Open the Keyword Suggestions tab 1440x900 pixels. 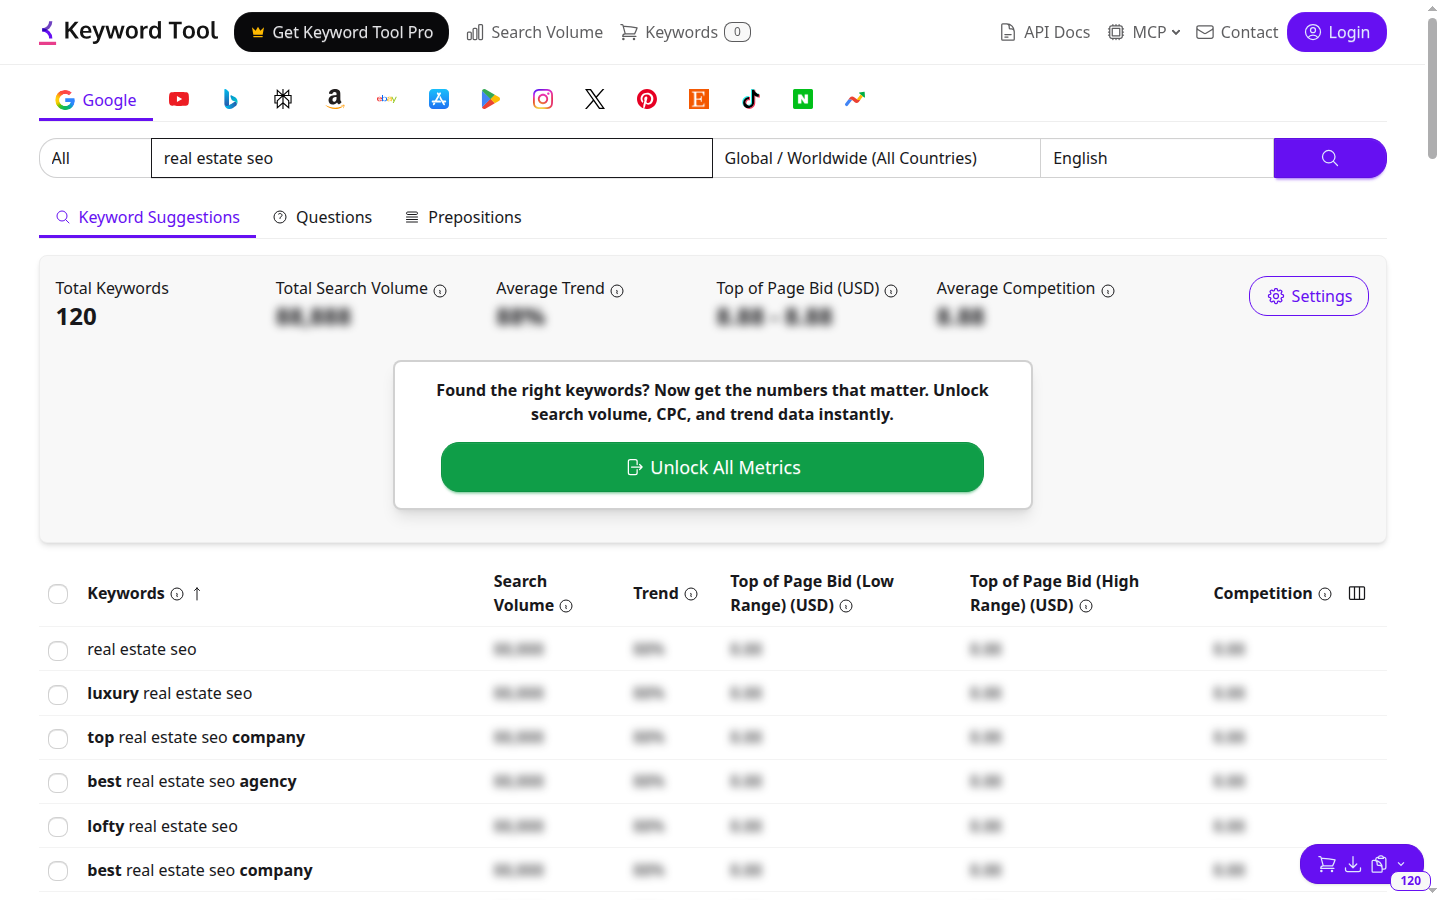tap(148, 217)
